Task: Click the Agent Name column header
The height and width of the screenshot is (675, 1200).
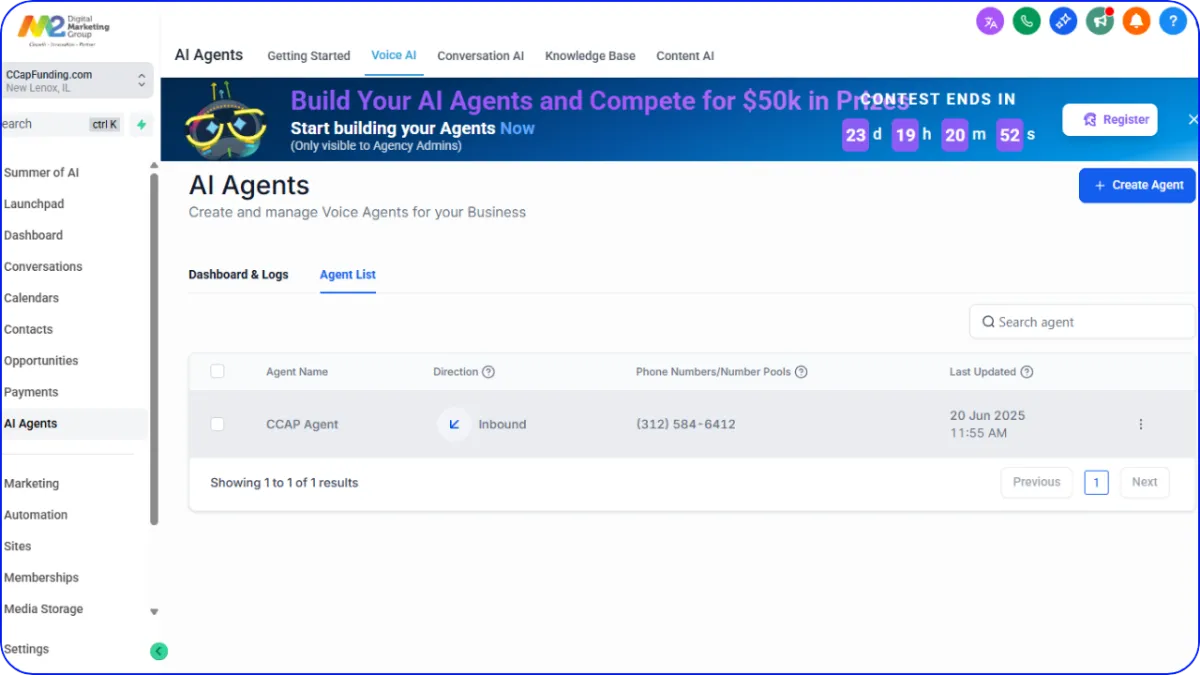Action: (297, 372)
